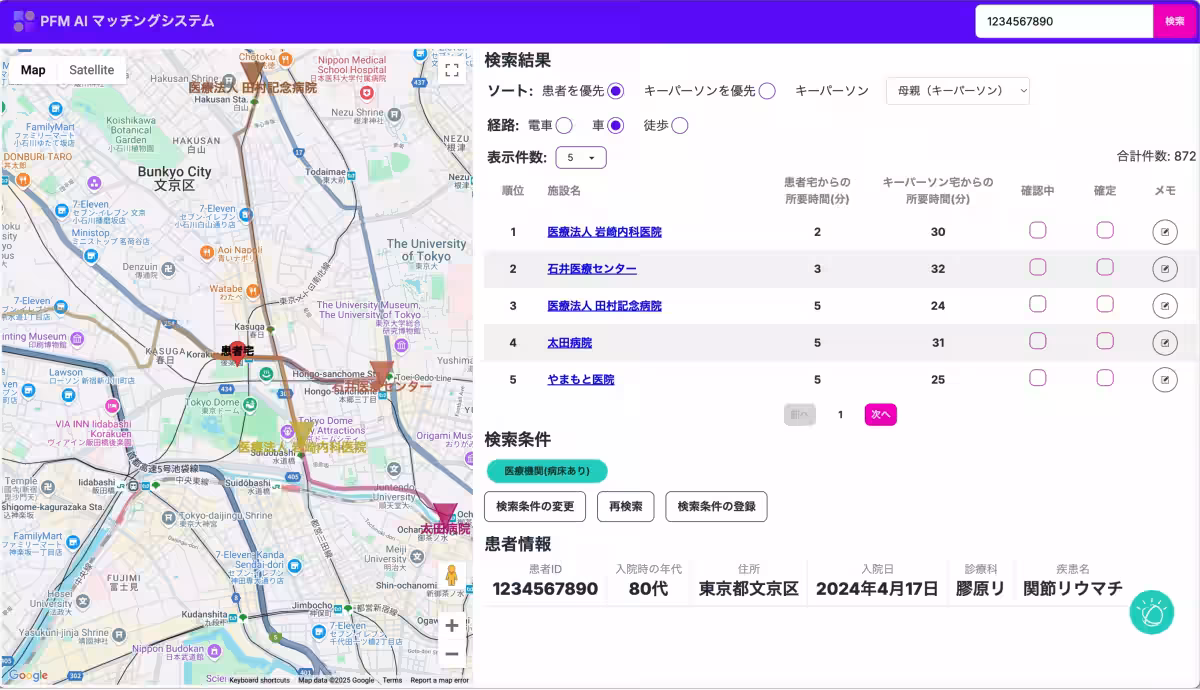This screenshot has height=690, width=1200.
Task: Open the memo icon for 医療法人 岩崎内科医院
Action: [x=1165, y=231]
